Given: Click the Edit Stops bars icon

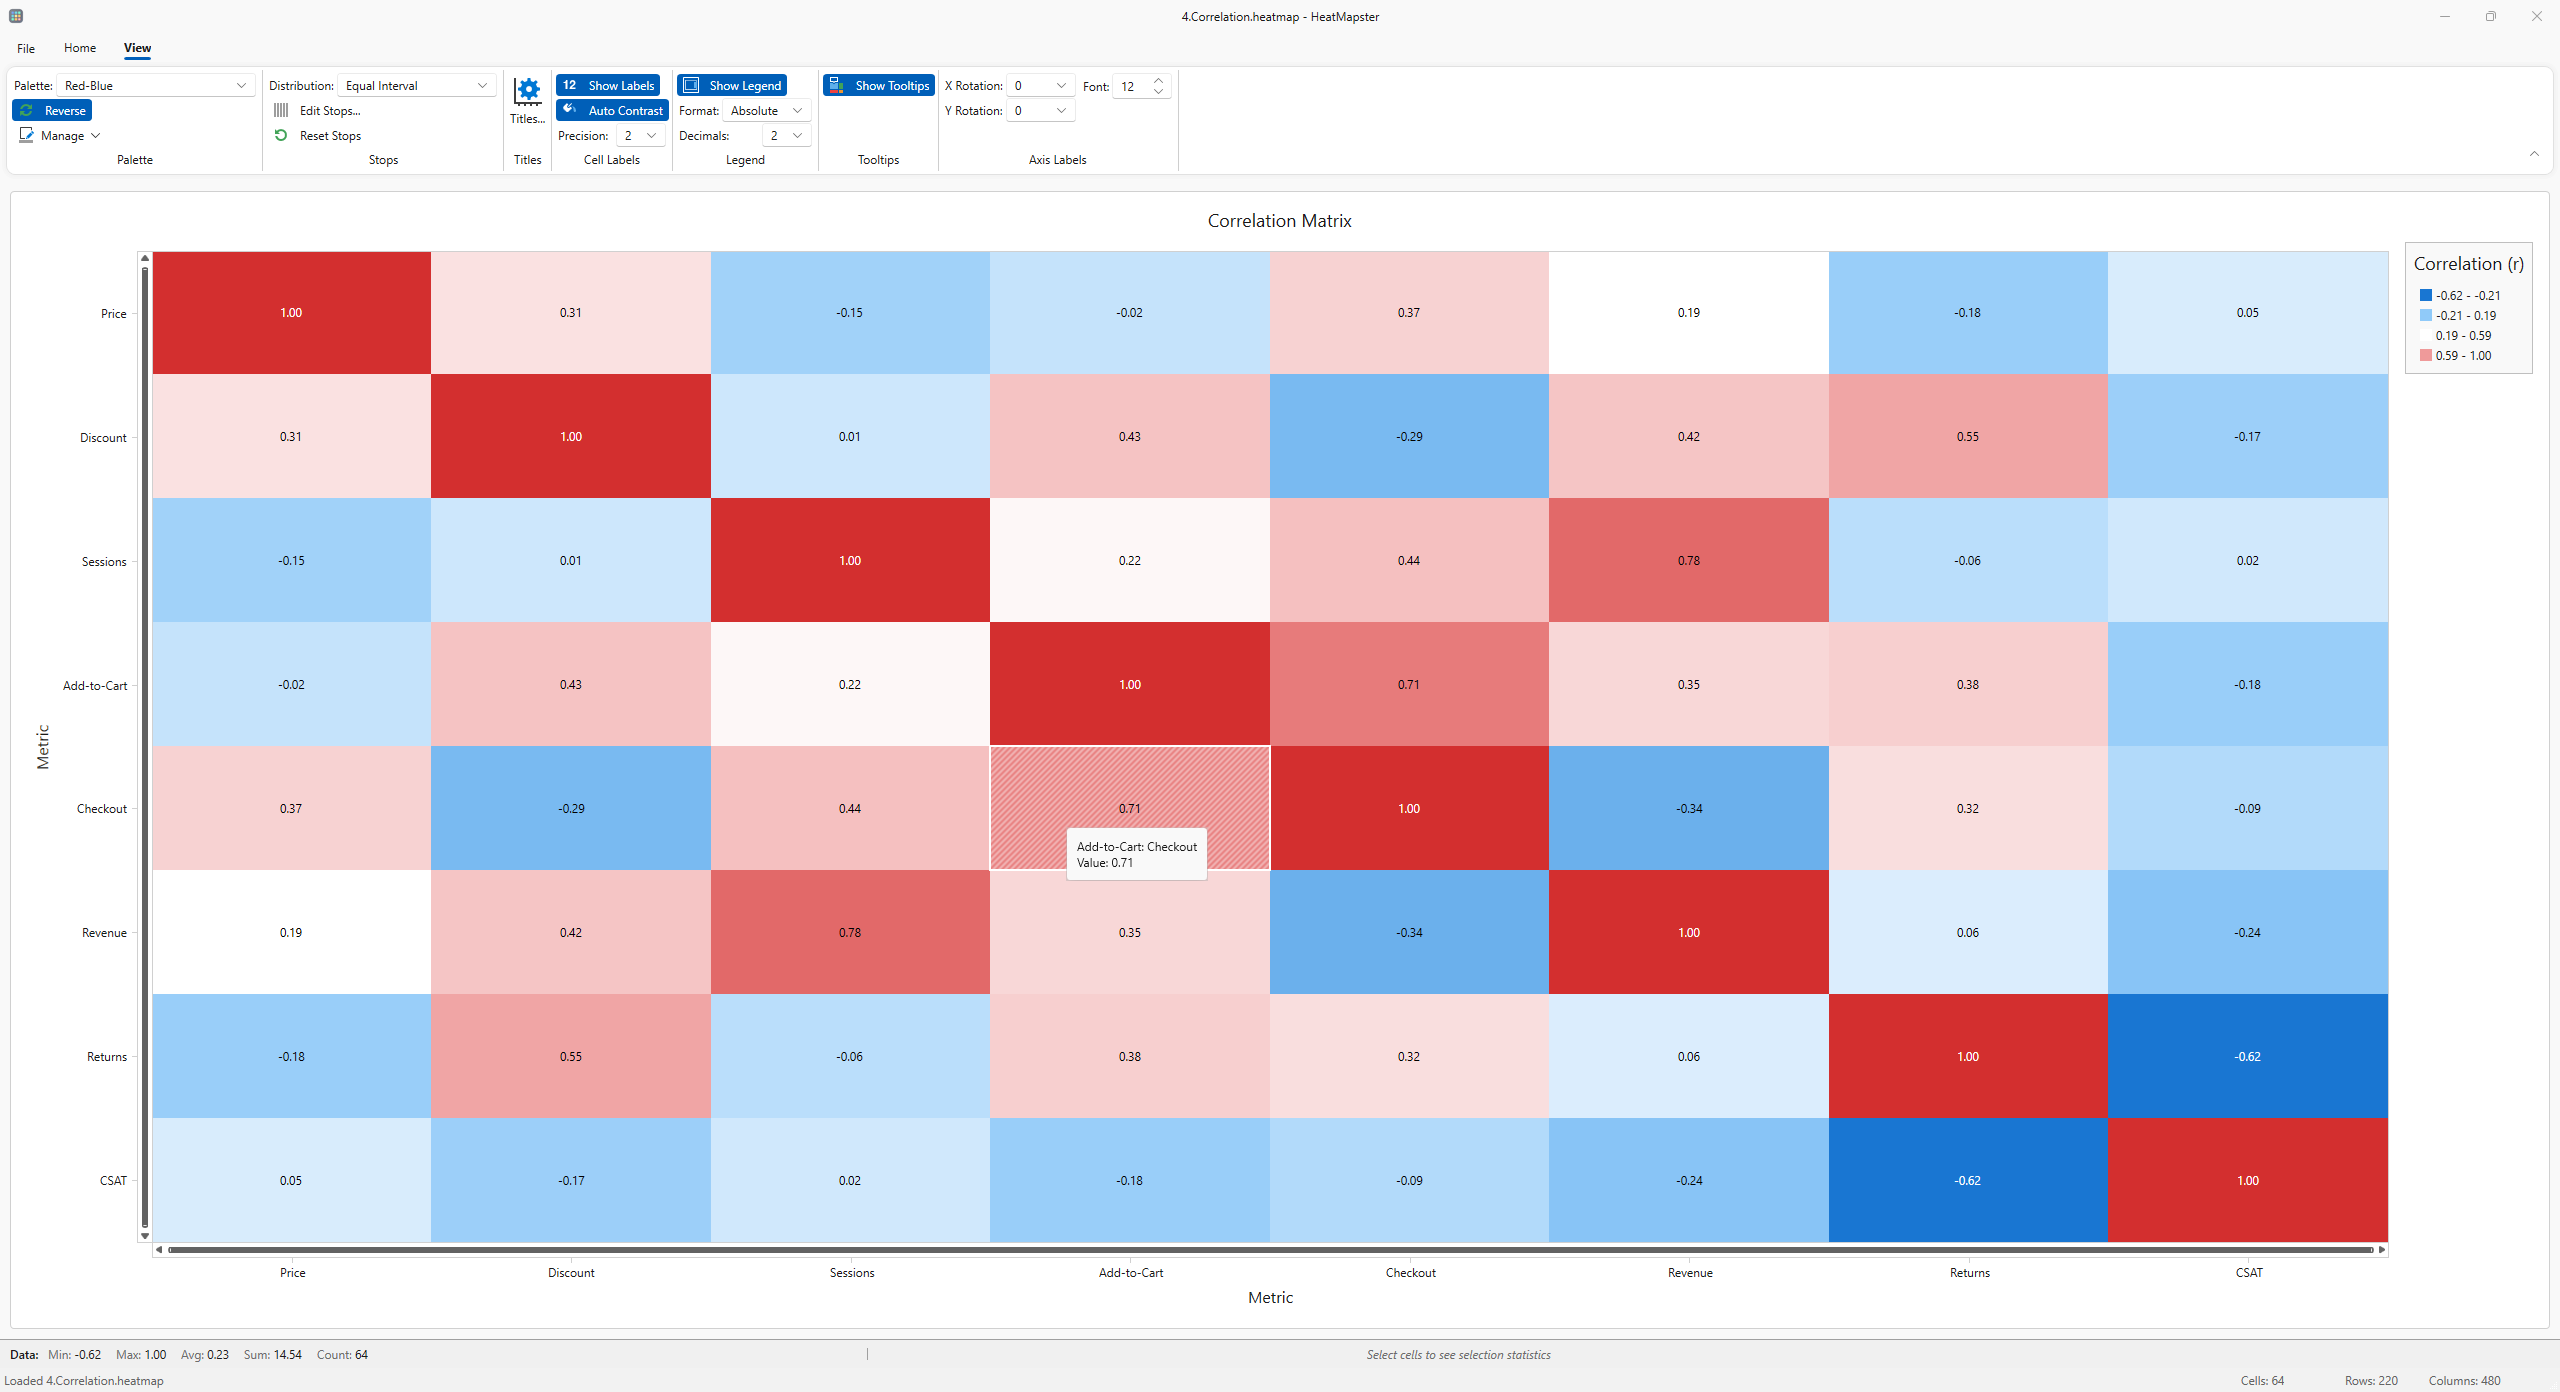Looking at the screenshot, I should click(281, 111).
